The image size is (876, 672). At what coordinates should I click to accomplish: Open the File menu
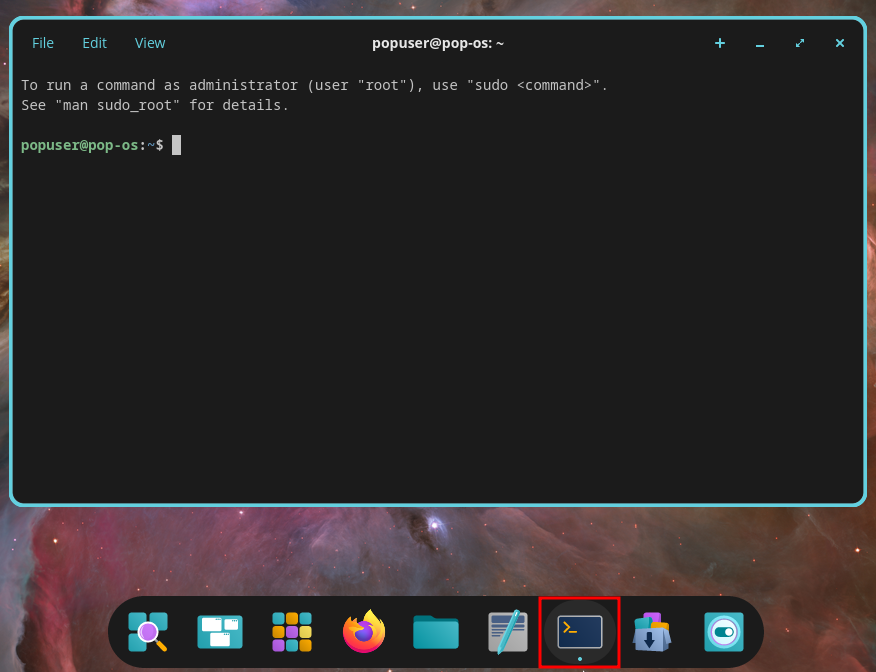click(42, 43)
